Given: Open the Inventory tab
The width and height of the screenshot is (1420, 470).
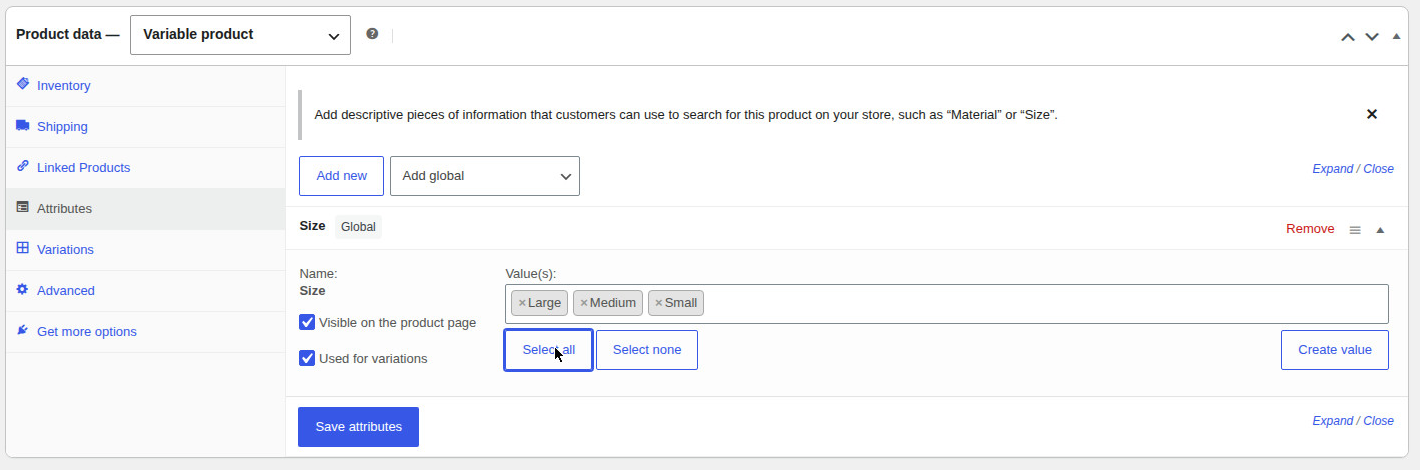Looking at the screenshot, I should point(146,86).
